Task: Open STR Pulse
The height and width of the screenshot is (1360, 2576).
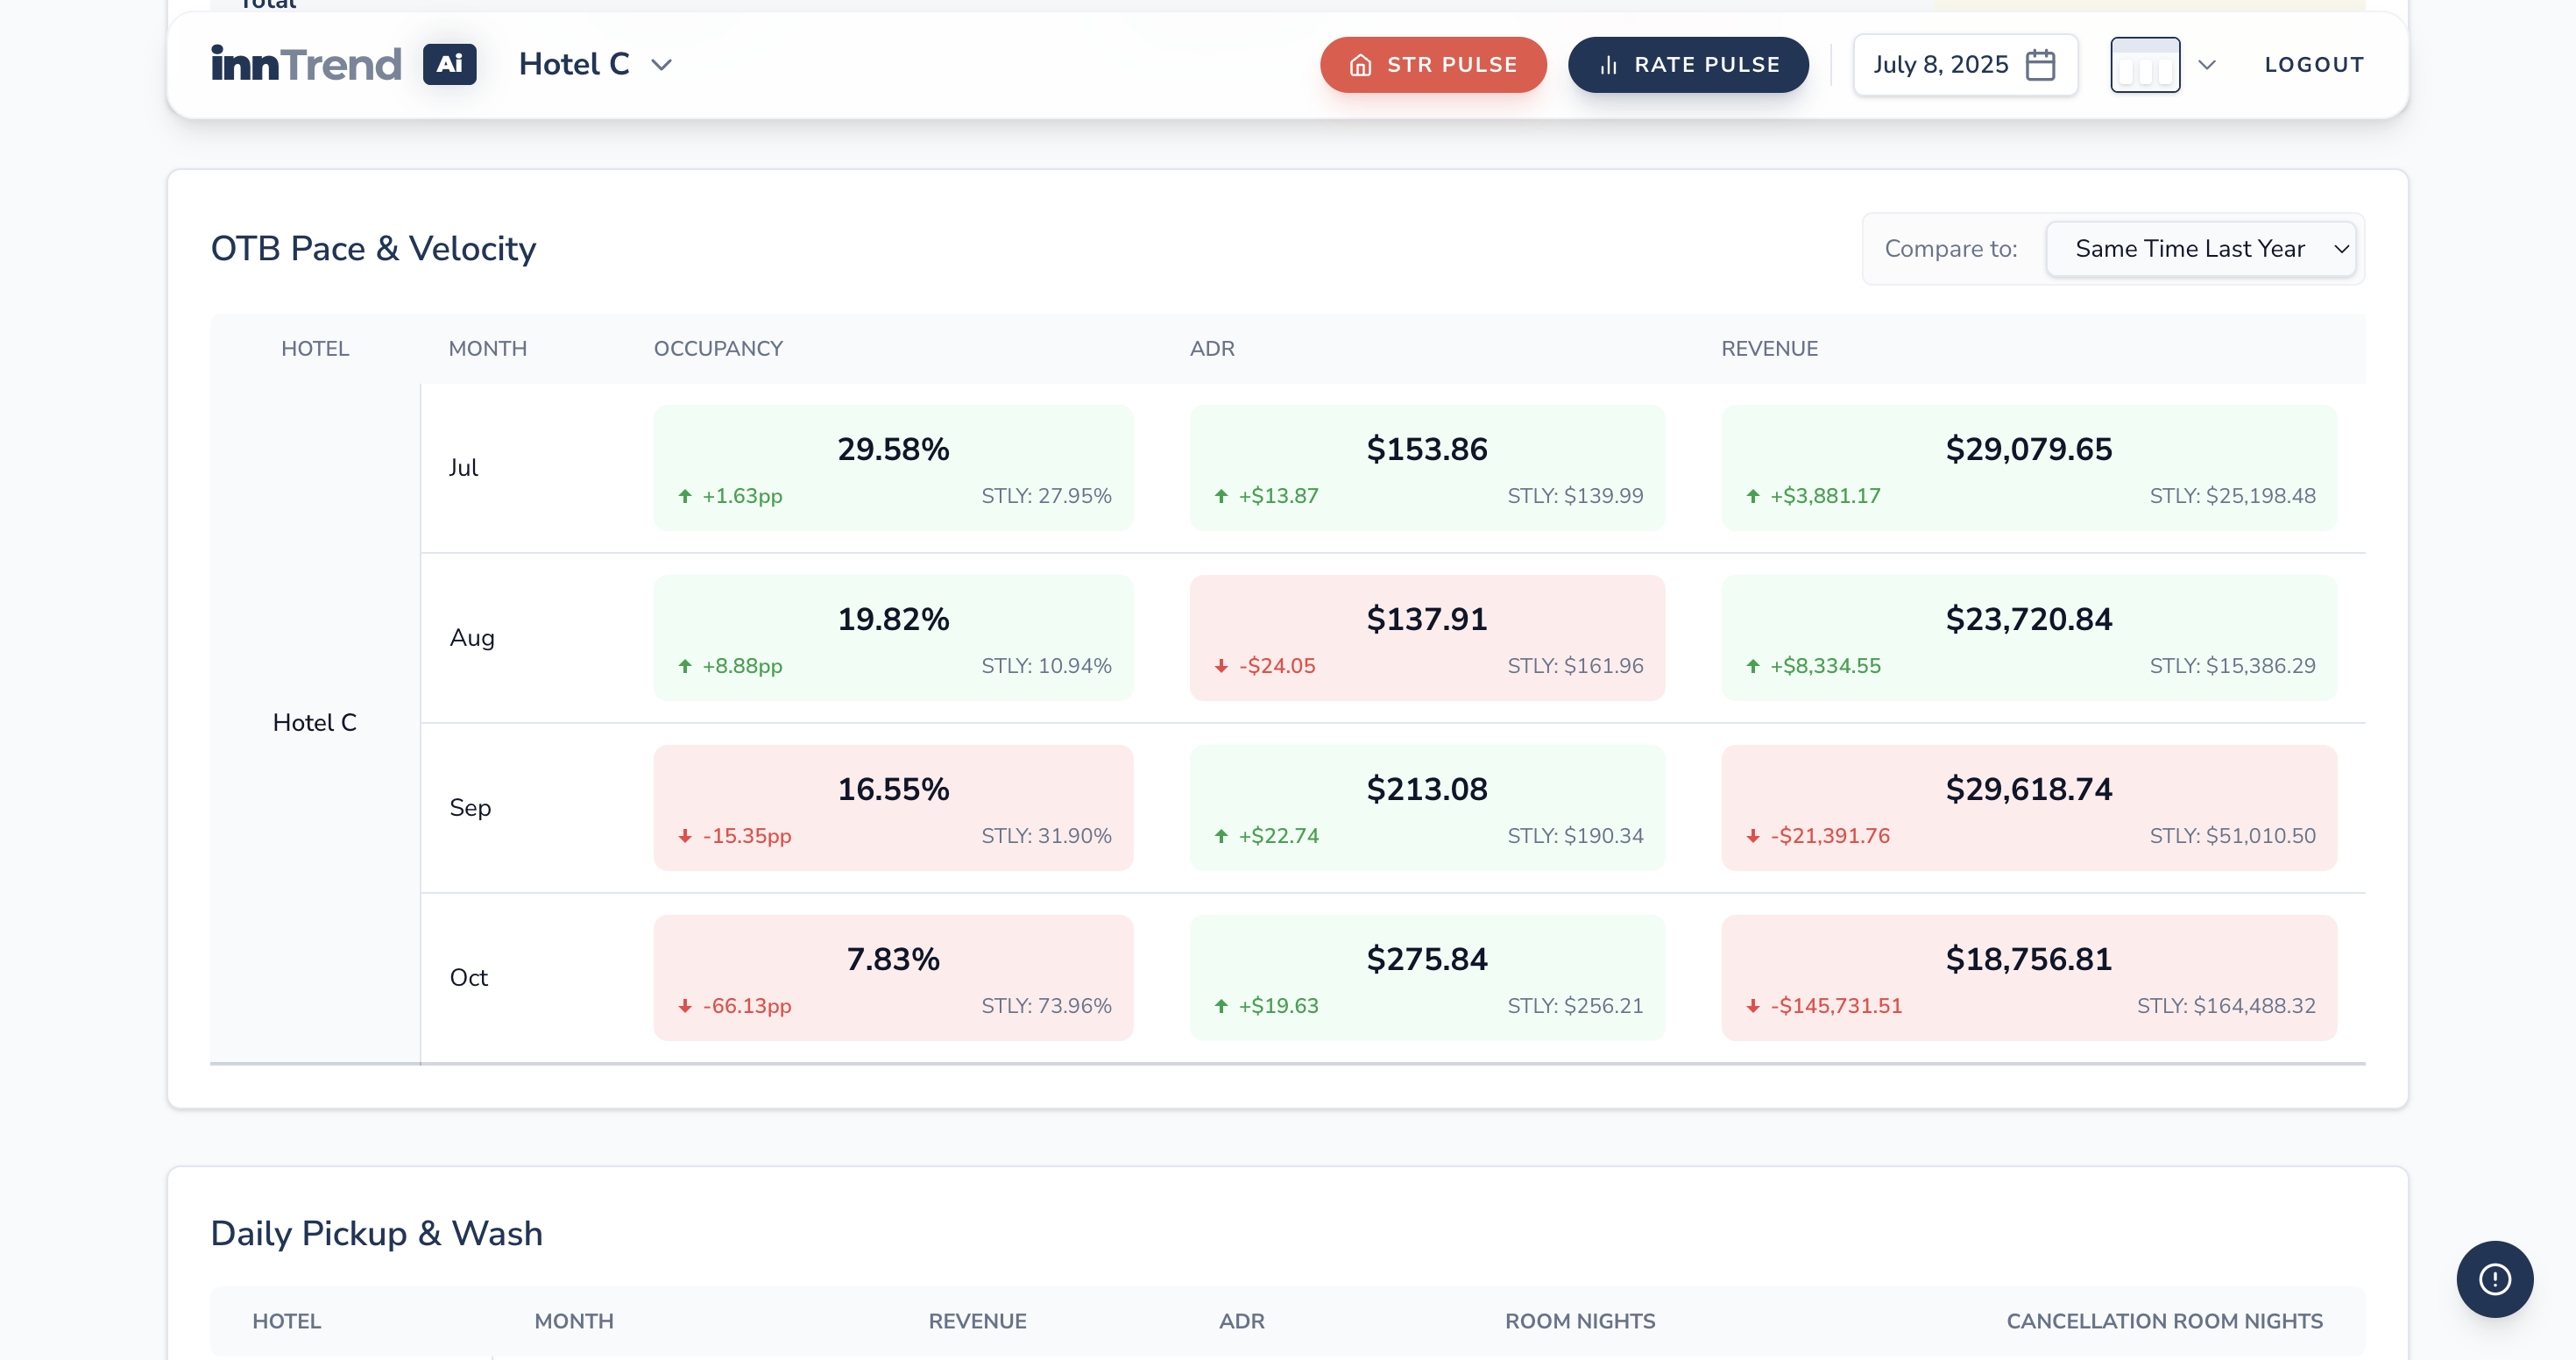Action: coord(1433,65)
